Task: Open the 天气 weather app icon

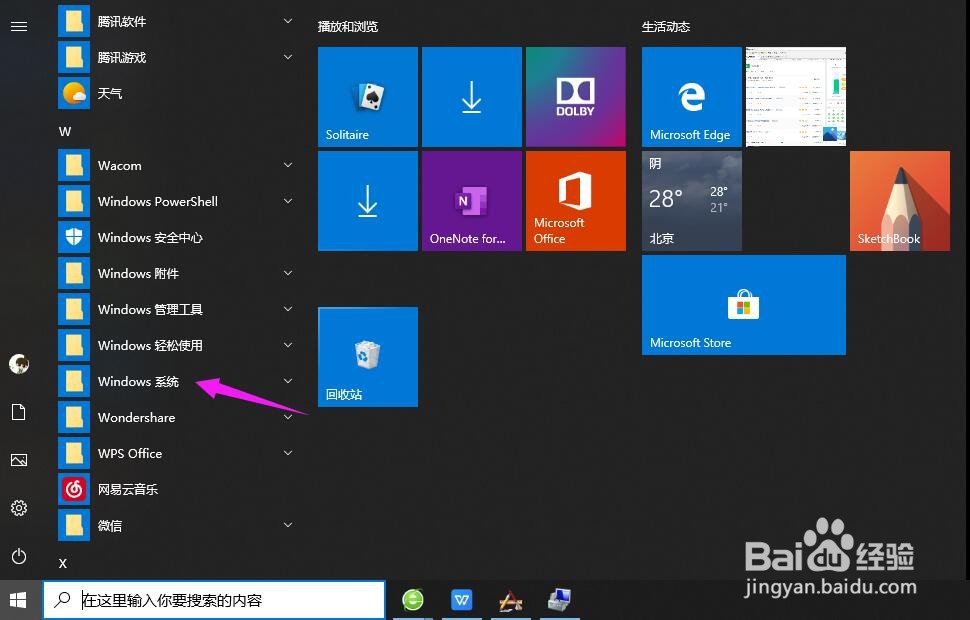Action: (74, 93)
